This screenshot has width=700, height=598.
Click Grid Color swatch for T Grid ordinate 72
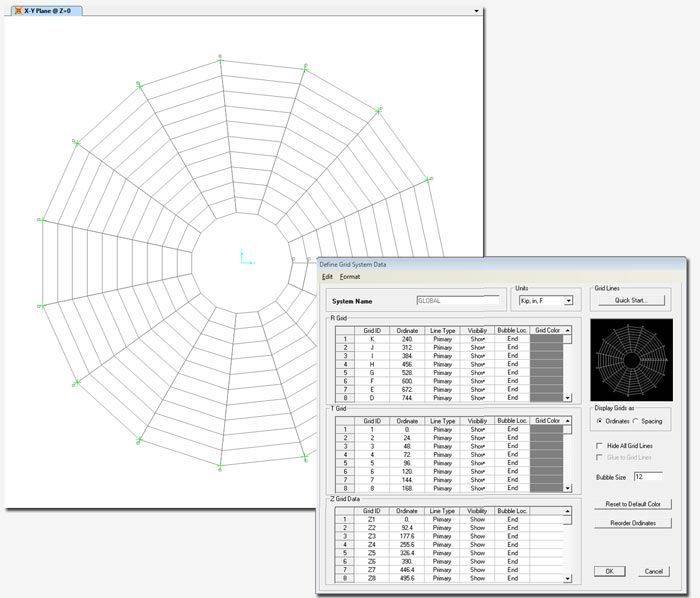(546, 455)
